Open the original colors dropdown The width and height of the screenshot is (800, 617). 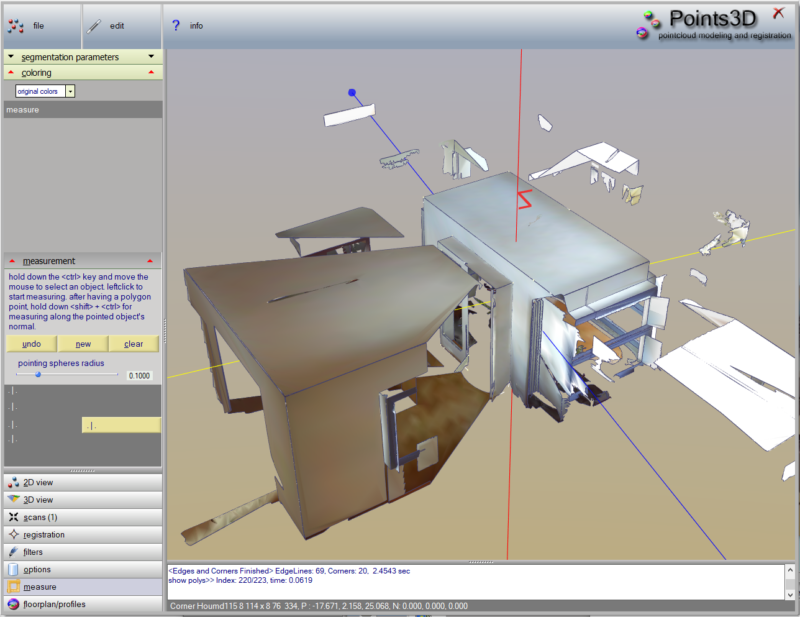click(71, 91)
